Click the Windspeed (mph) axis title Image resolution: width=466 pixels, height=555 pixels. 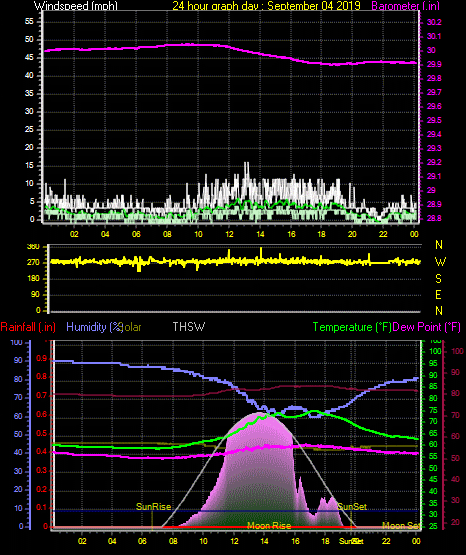[75, 6]
